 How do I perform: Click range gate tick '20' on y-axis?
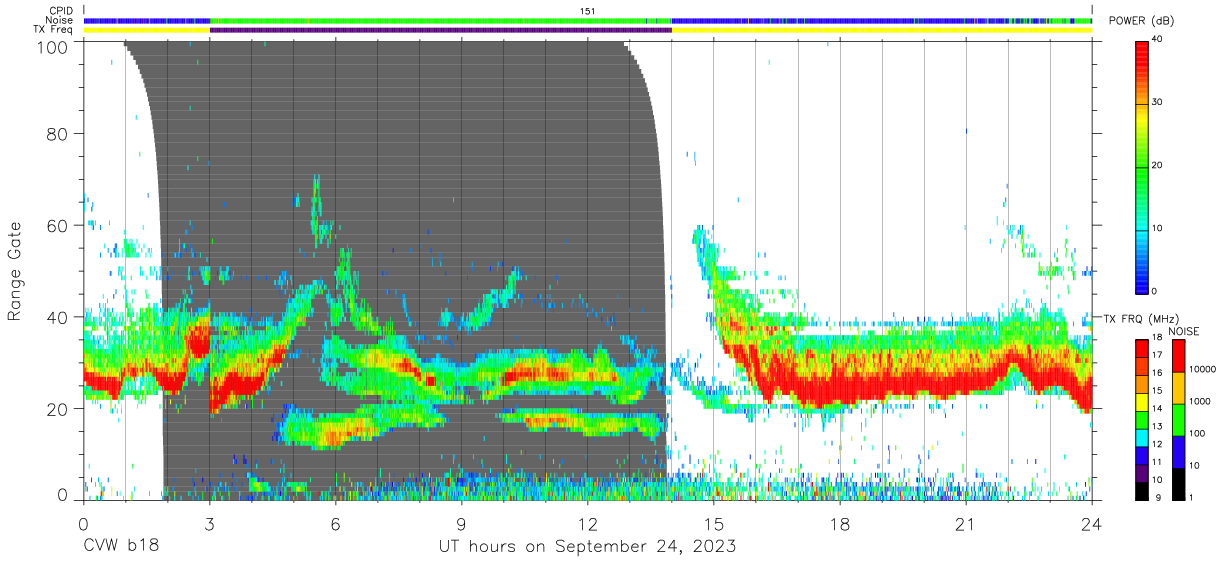(58, 409)
